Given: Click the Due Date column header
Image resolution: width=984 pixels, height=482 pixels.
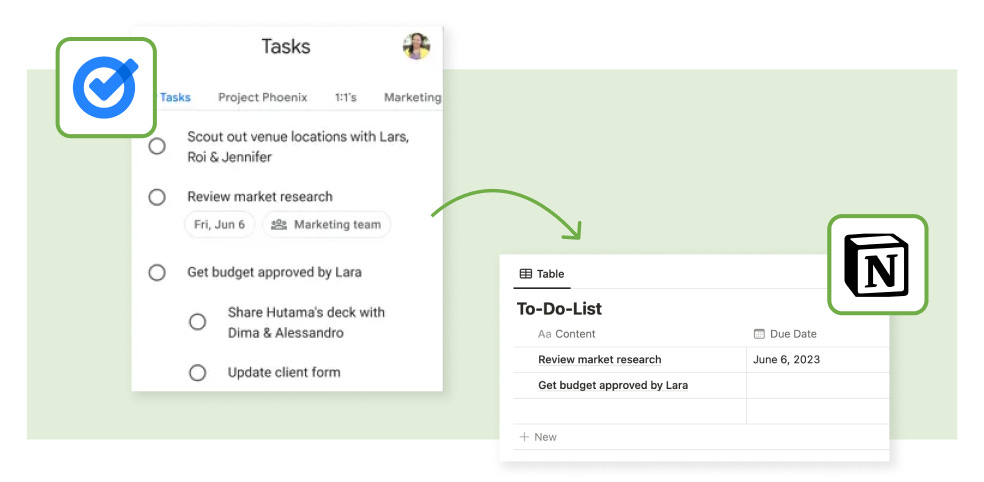Looking at the screenshot, I should [x=818, y=334].
